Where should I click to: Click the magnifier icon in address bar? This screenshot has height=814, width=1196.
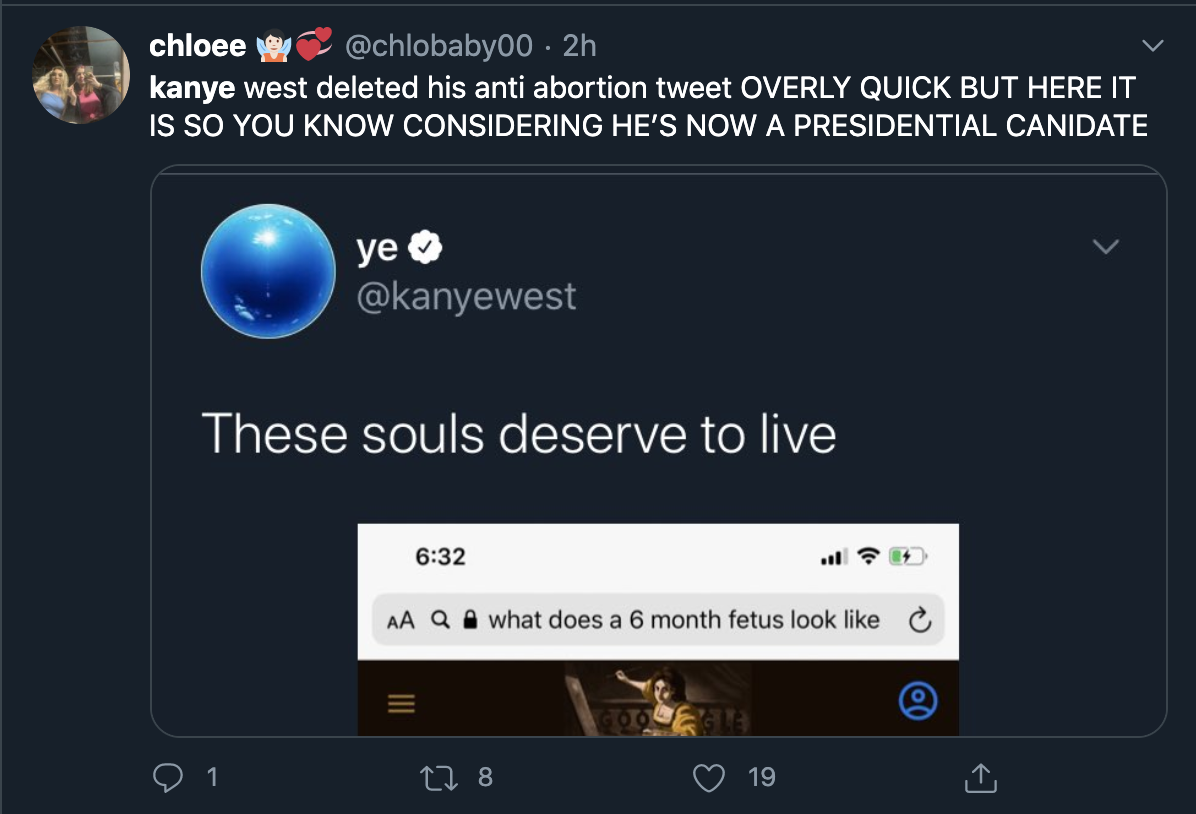[x=439, y=620]
